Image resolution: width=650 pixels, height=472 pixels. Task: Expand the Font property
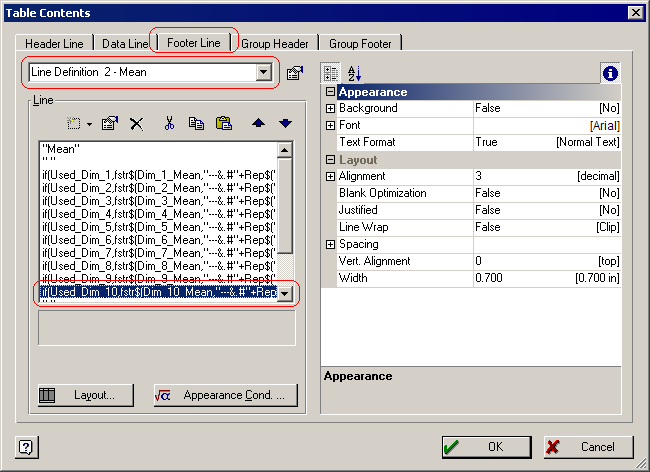point(330,125)
